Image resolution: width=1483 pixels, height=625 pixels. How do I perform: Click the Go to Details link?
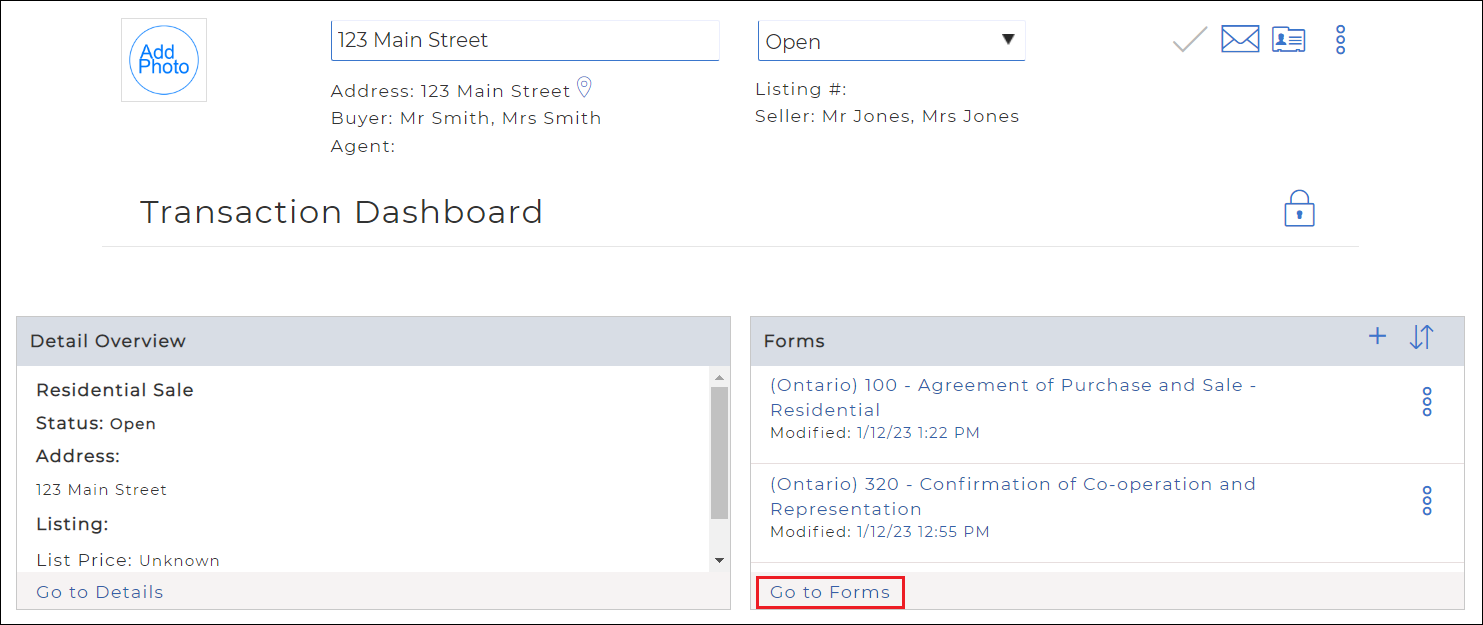pyautogui.click(x=100, y=592)
